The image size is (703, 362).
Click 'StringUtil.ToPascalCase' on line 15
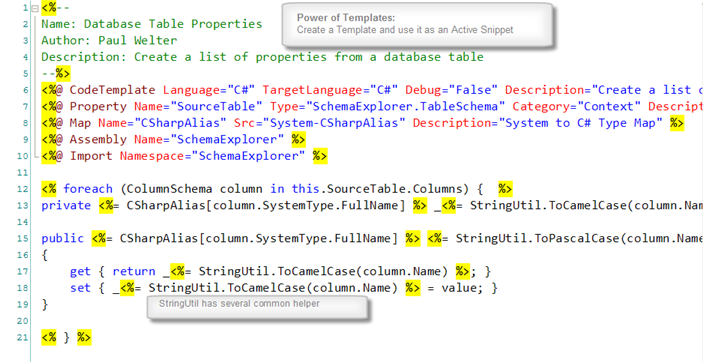(538, 239)
